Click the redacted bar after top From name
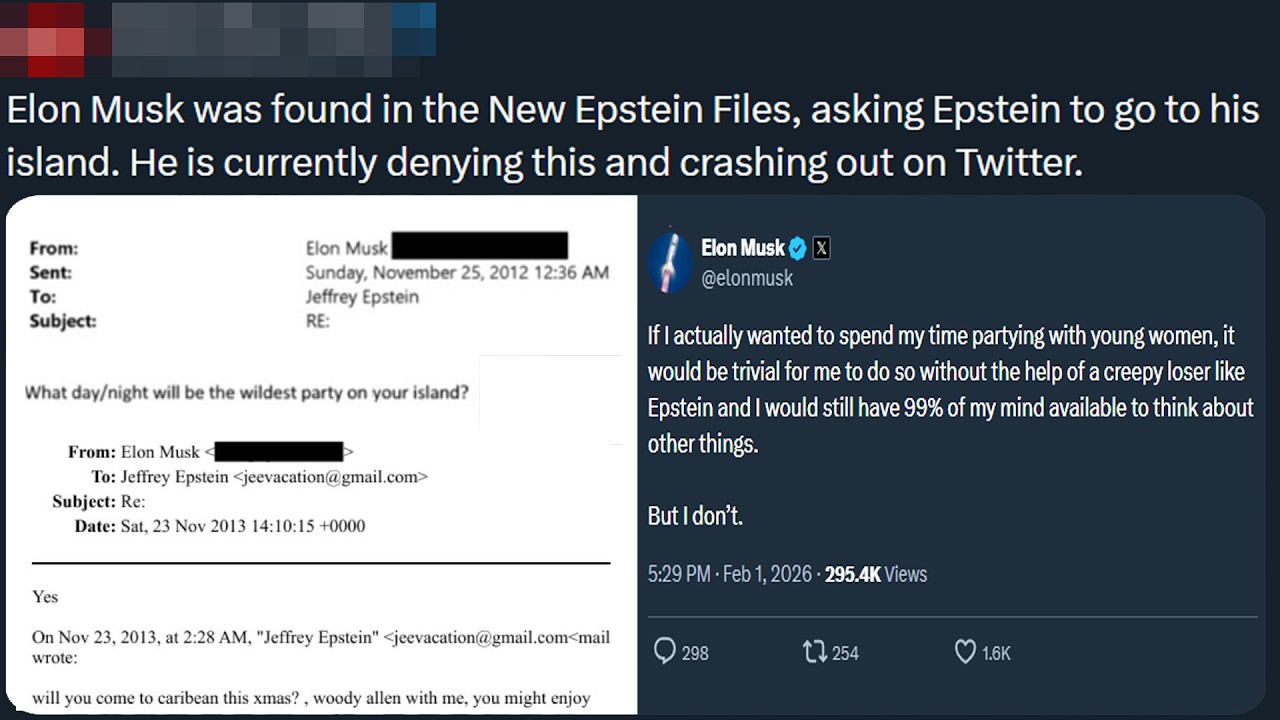Image resolution: width=1280 pixels, height=720 pixels. click(x=480, y=246)
